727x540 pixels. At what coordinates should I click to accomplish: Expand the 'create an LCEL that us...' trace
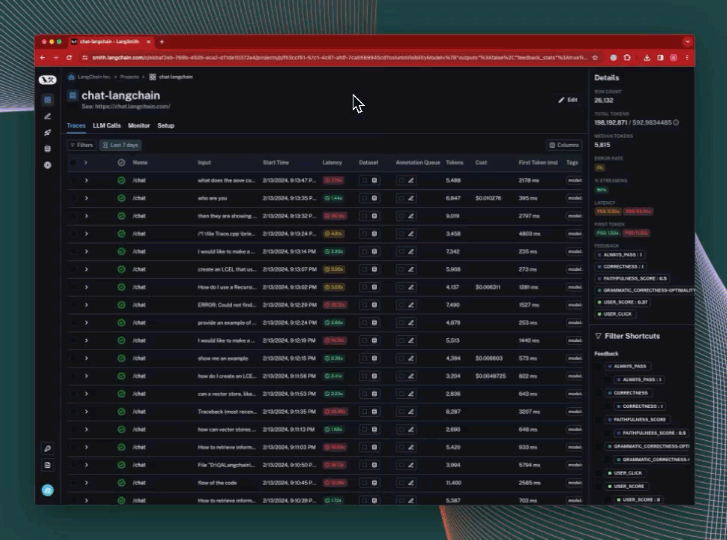pos(86,269)
